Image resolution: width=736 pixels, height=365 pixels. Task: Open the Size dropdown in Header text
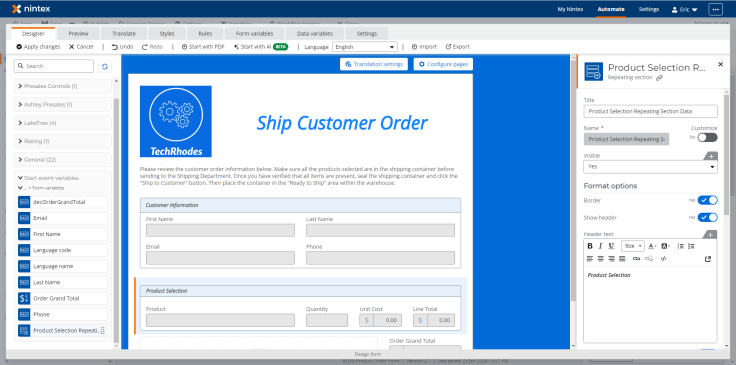tap(633, 246)
